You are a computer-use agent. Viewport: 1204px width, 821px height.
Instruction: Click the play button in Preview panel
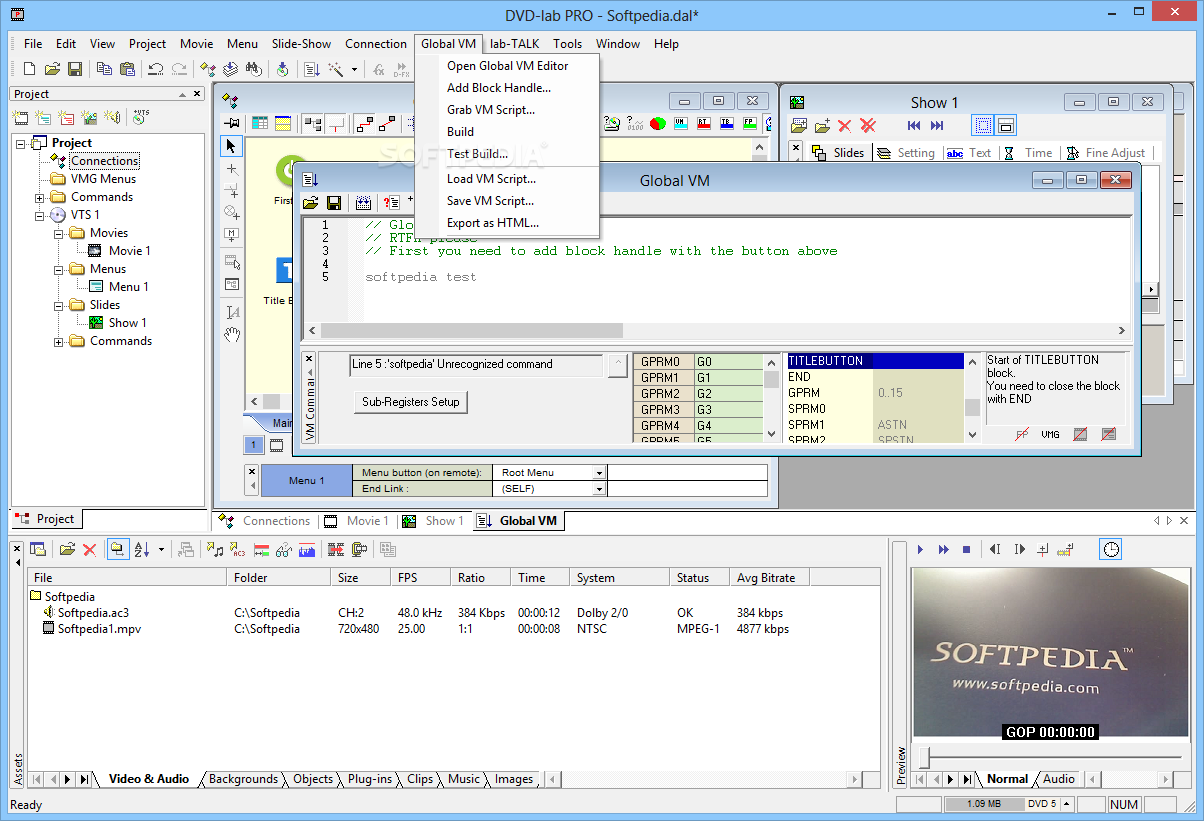pyautogui.click(x=921, y=549)
